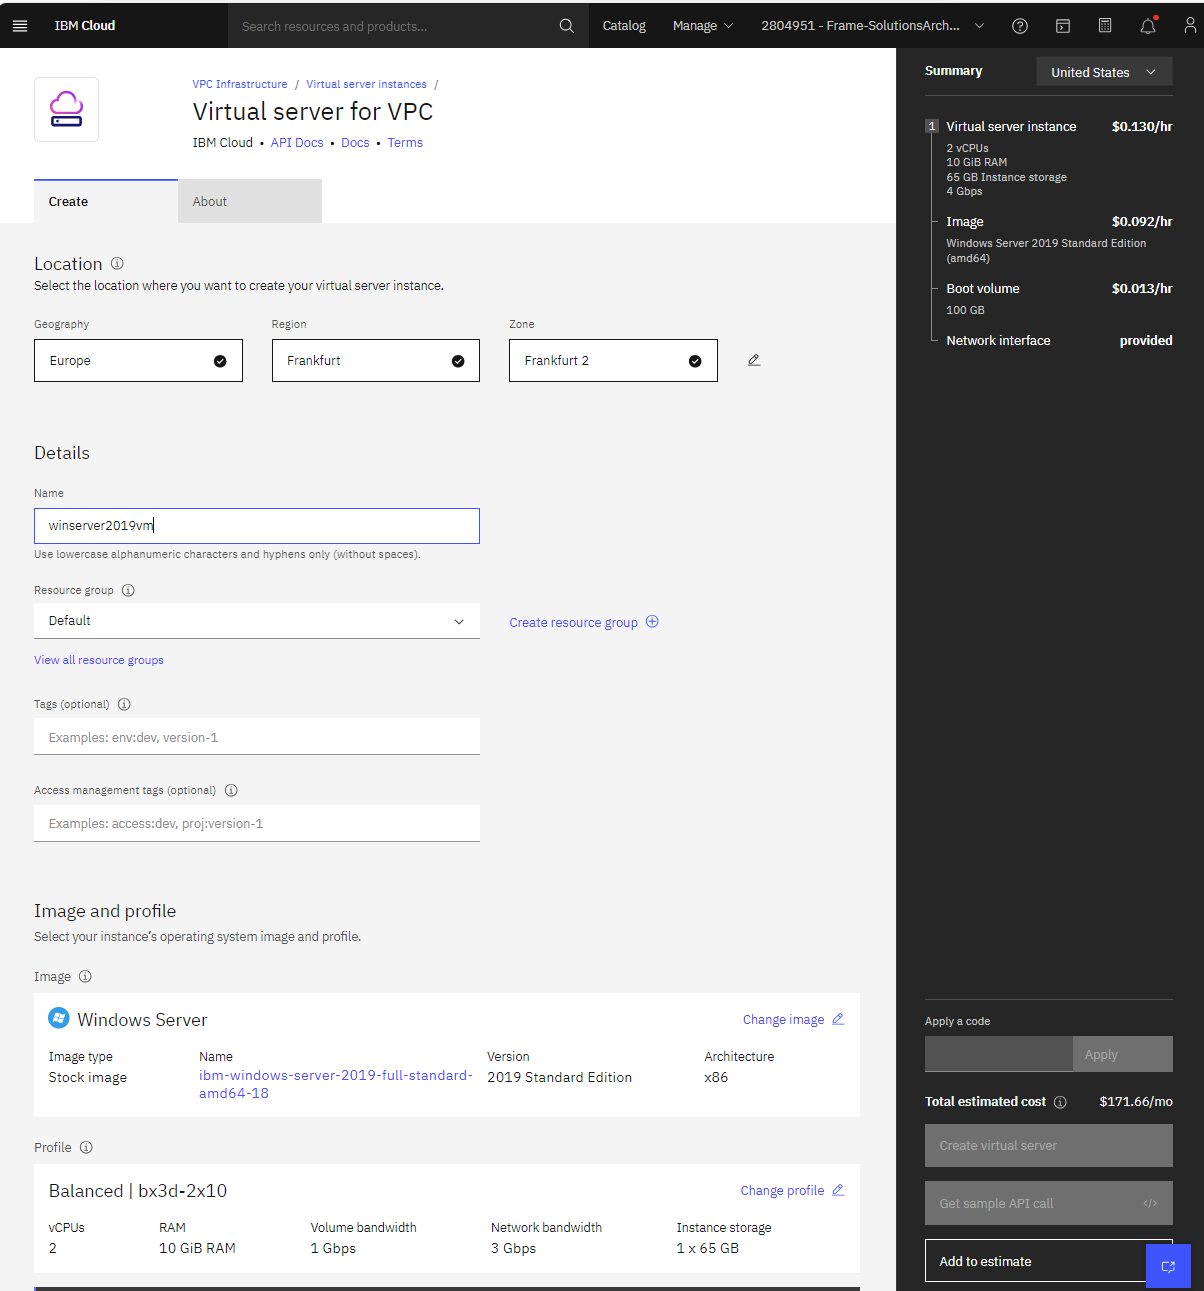This screenshot has width=1204, height=1291.
Task: Click the Windows Server logo icon
Action: pyautogui.click(x=59, y=1018)
